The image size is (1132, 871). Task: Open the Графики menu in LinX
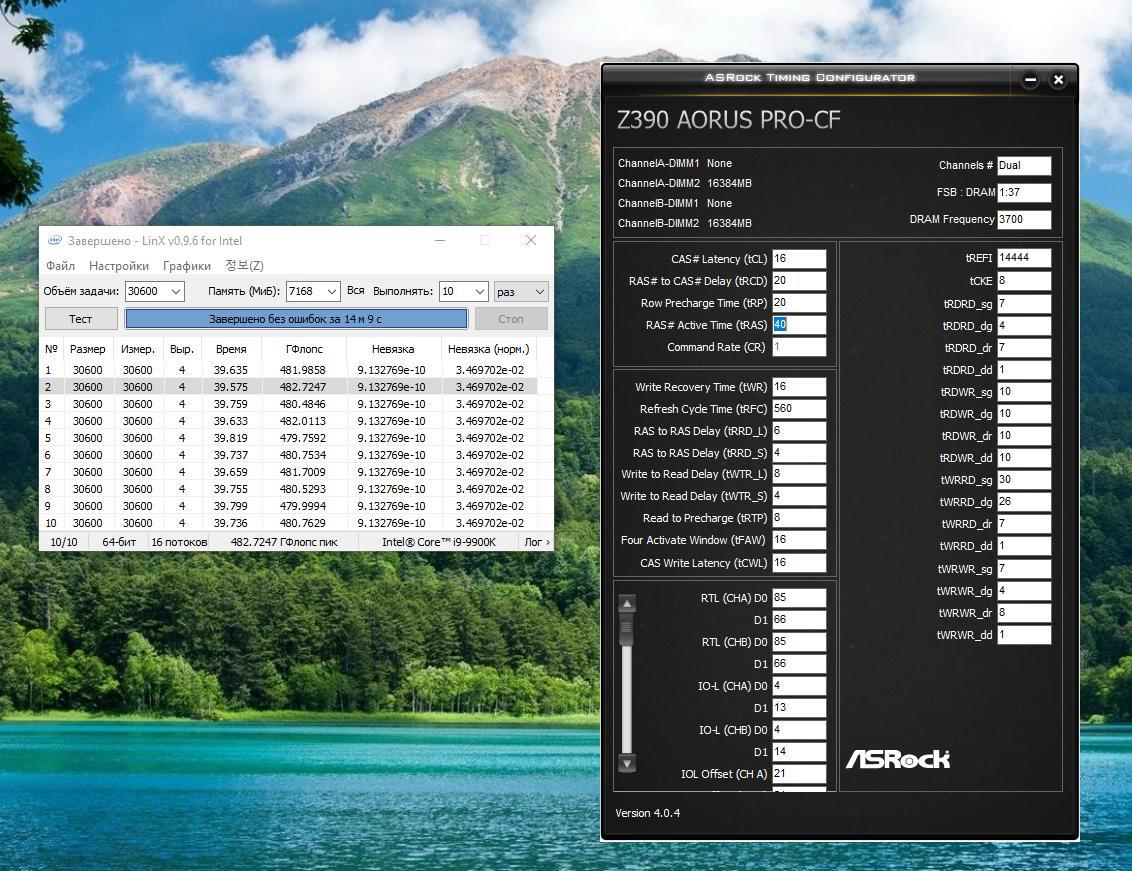point(187,266)
